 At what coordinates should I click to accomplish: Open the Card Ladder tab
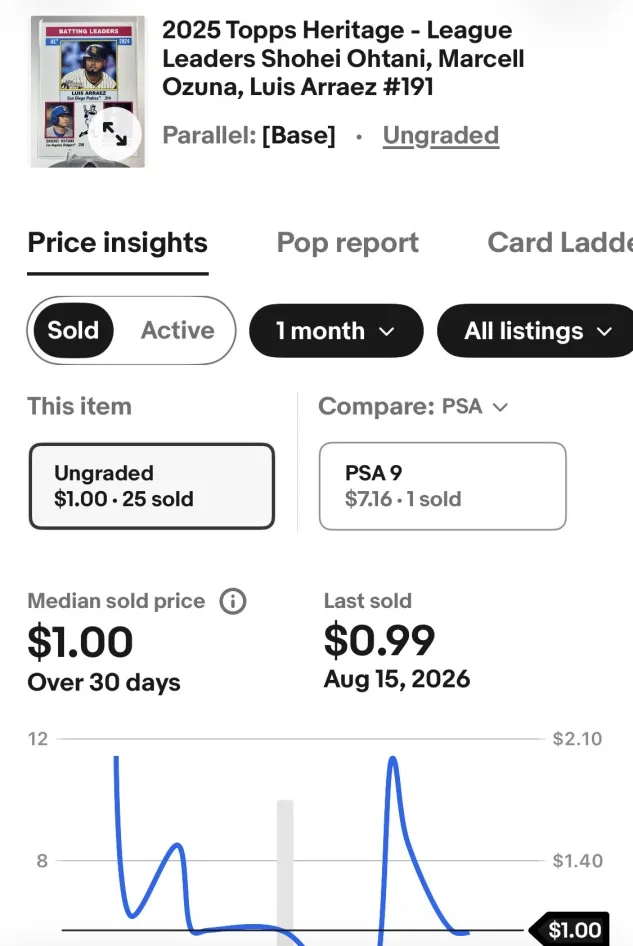click(x=560, y=243)
